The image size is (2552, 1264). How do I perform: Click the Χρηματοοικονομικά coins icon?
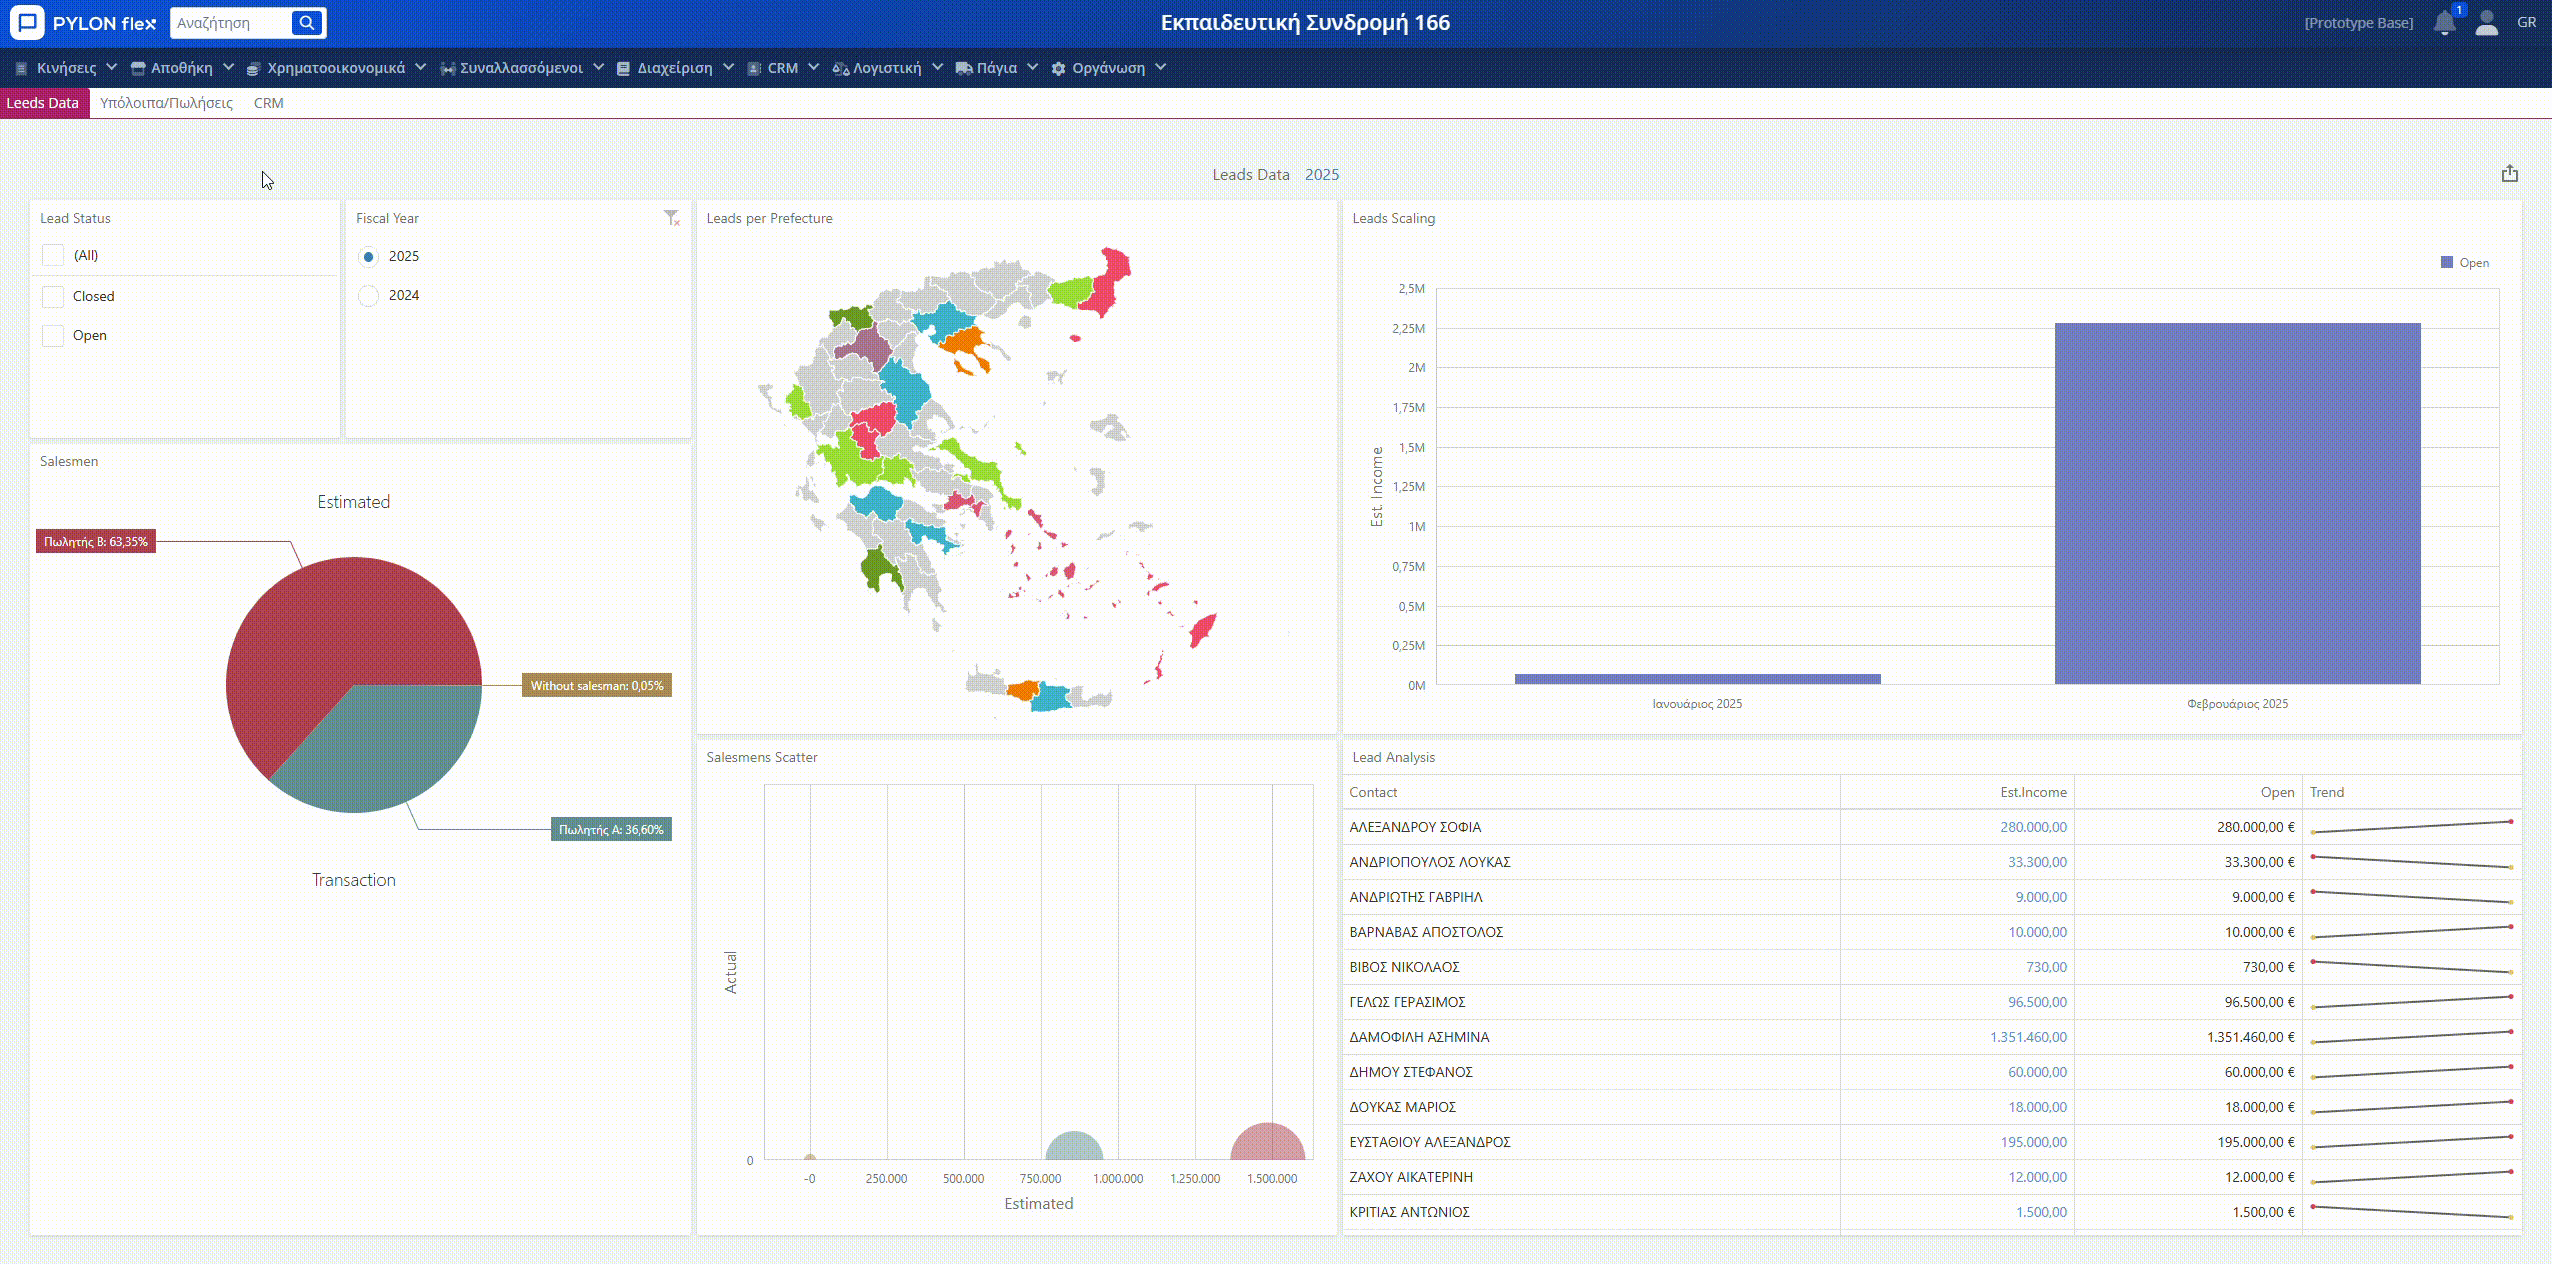pyautogui.click(x=253, y=68)
